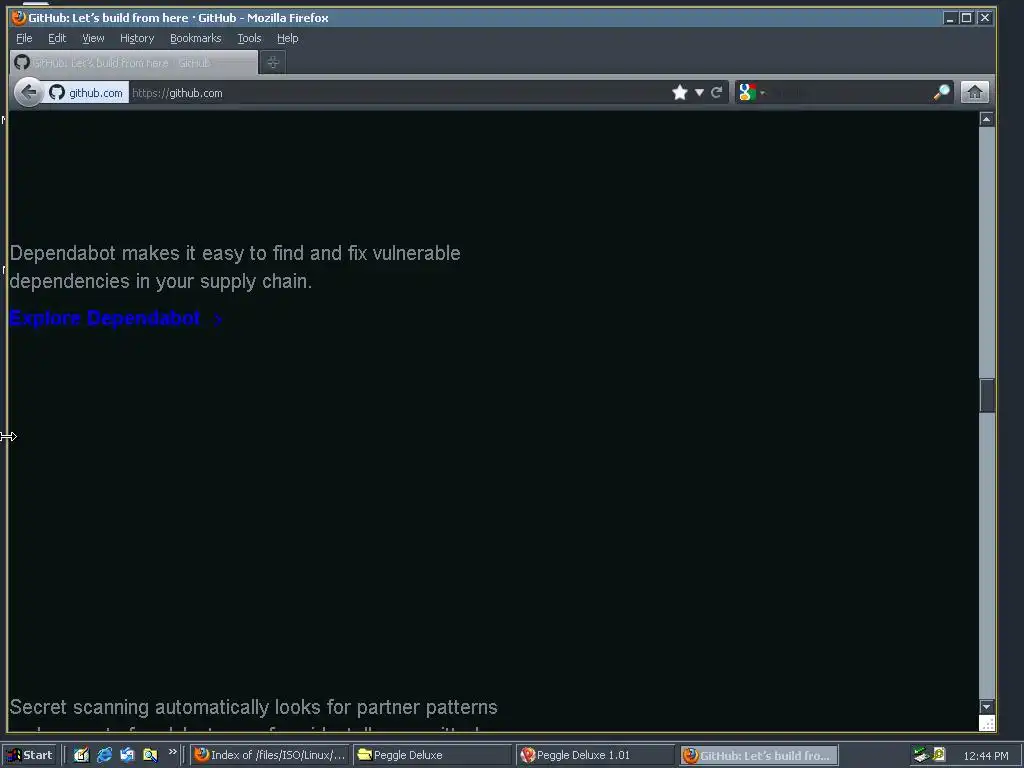Click the window resize grip corner
This screenshot has height=768, width=1024.
(987, 723)
